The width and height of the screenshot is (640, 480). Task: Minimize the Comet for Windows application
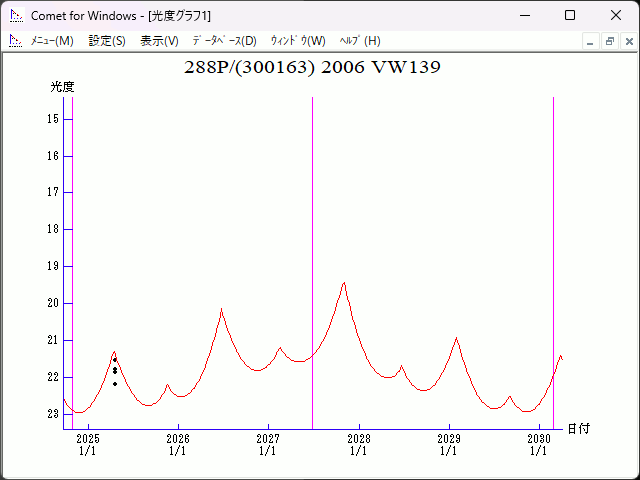click(x=524, y=15)
